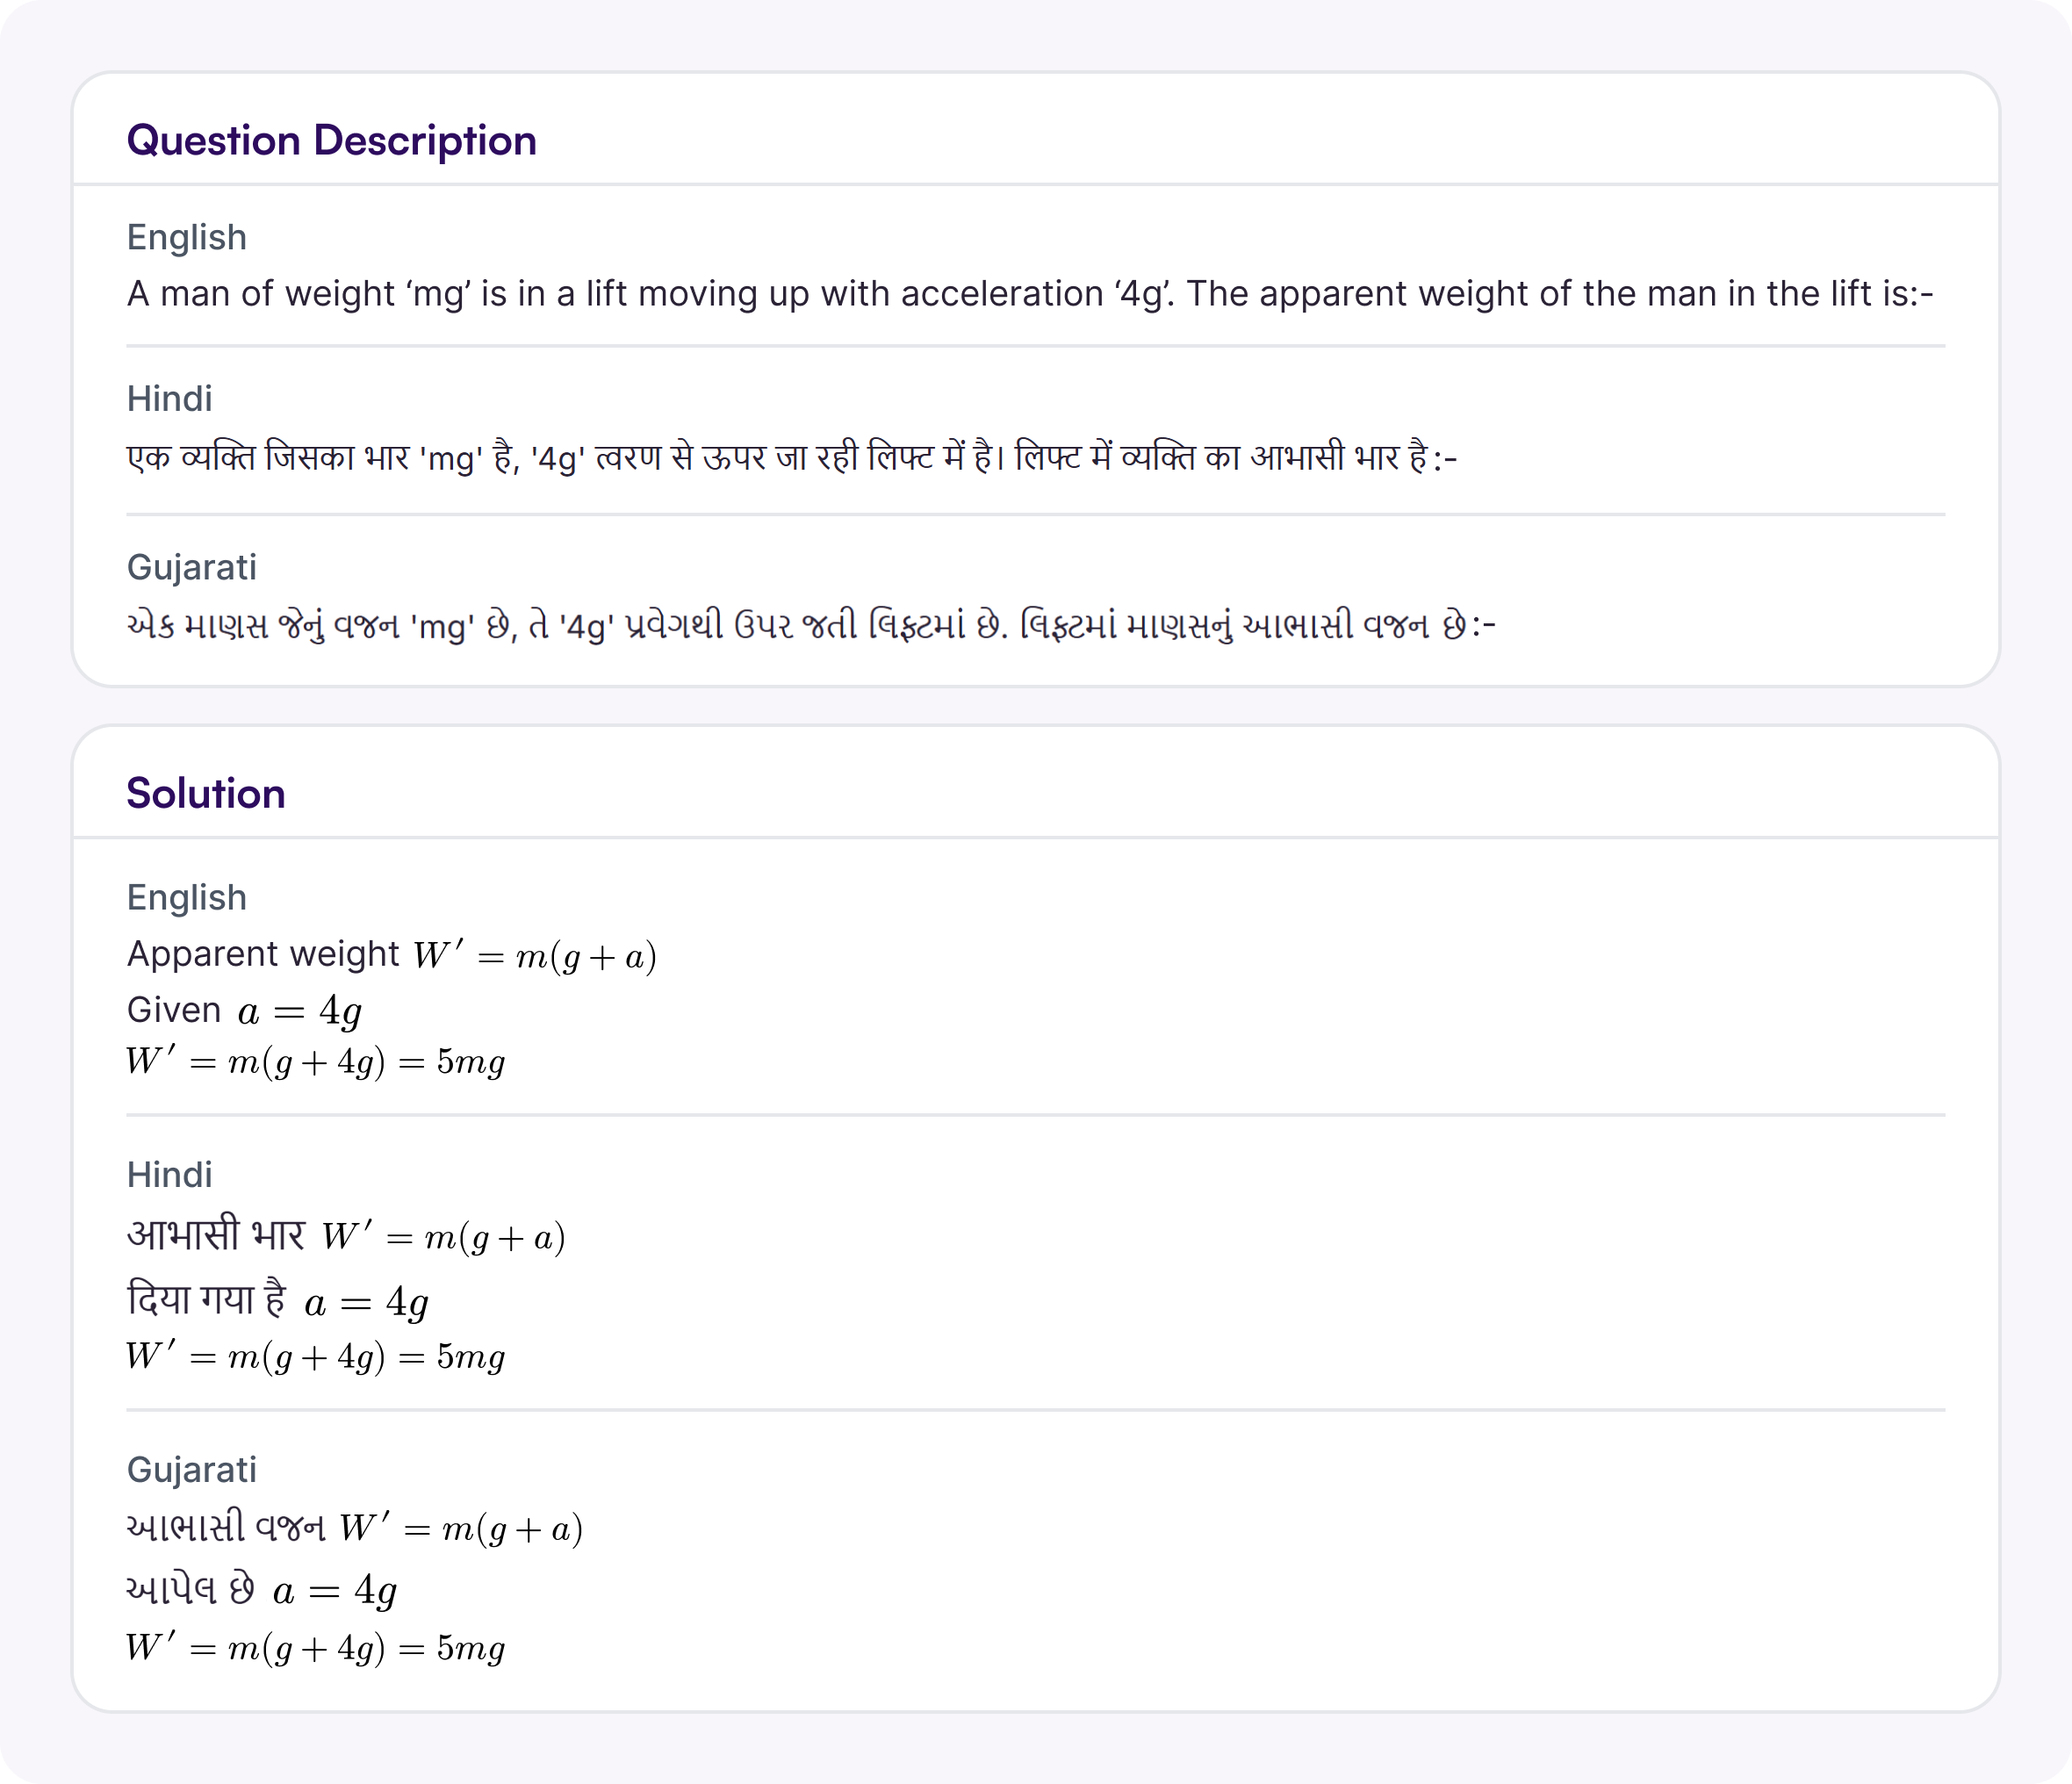Click the English question text about lift
Screen dimensions: 2072x1784
click(1030, 294)
